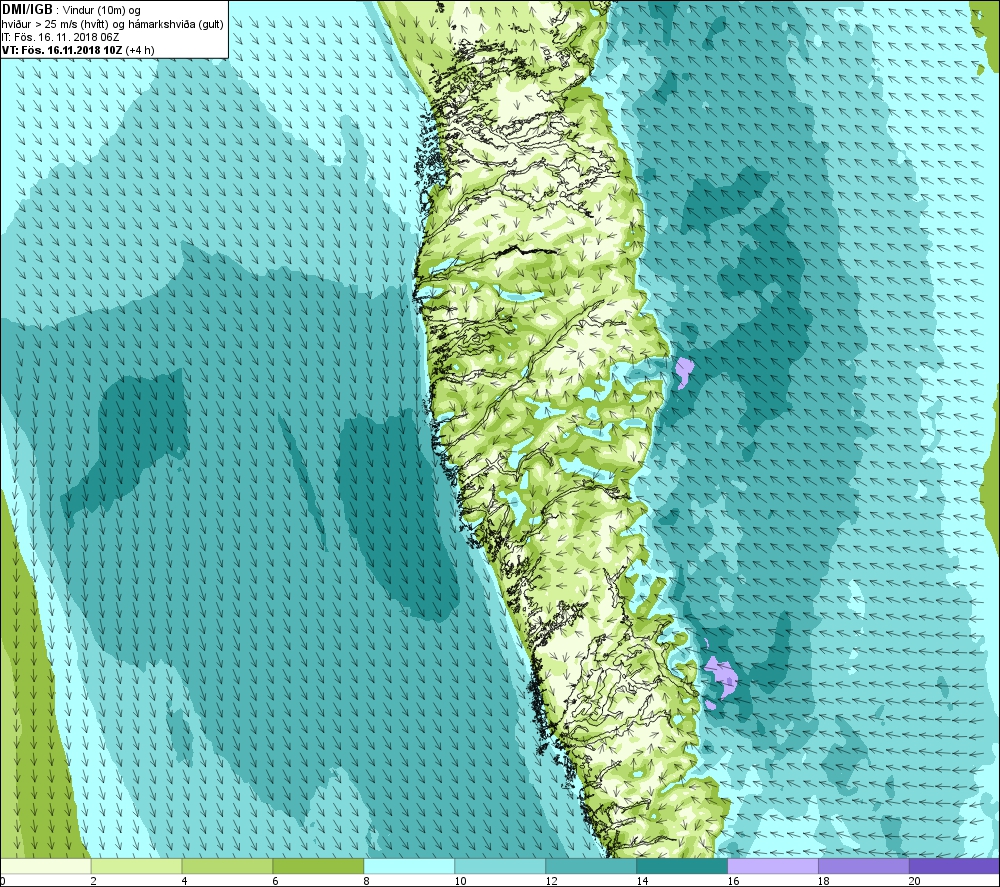This screenshot has height=887, width=1000.
Task: Click the scale number "2"
Action: (94, 881)
